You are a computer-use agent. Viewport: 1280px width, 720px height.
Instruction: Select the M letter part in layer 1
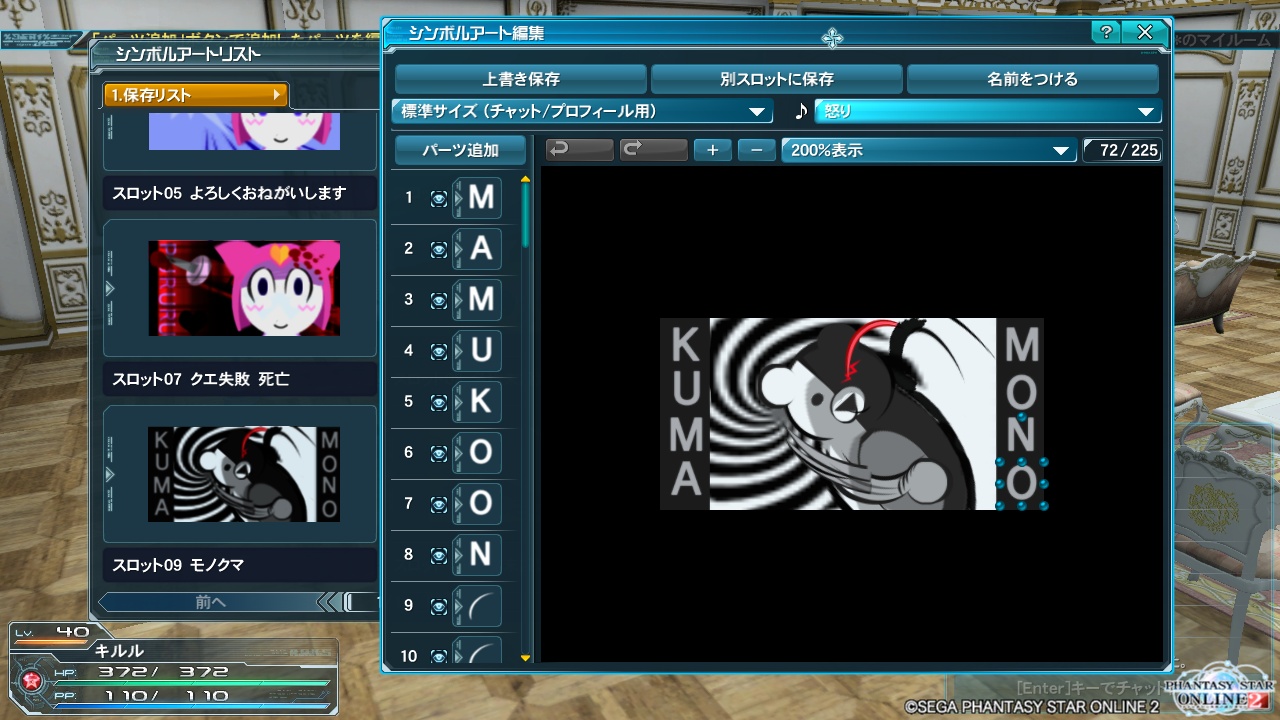pyautogui.click(x=481, y=198)
